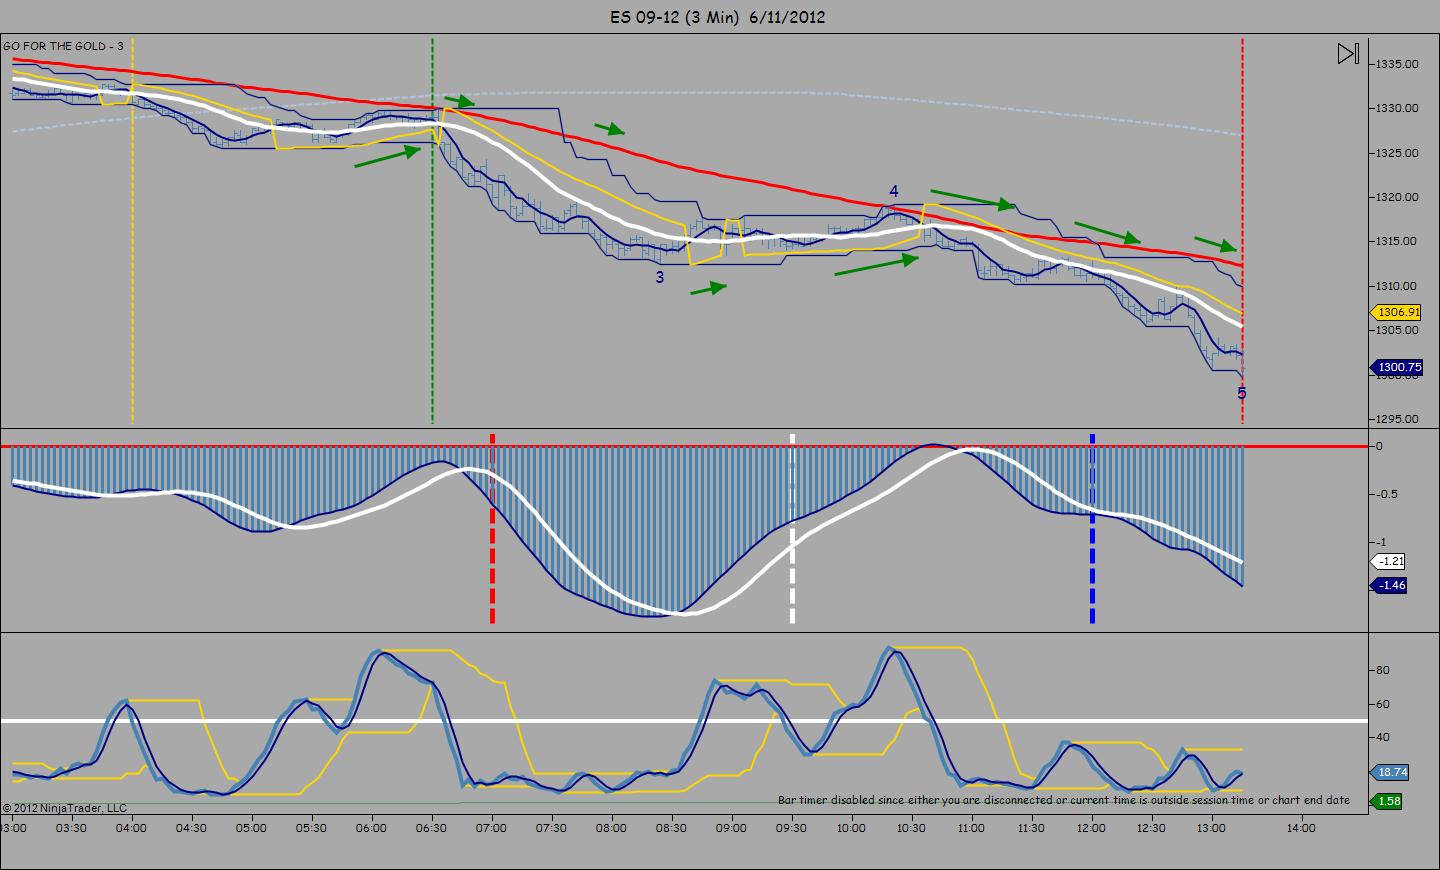This screenshot has height=870, width=1440.
Task: Click the 04:00 time axis label
Action: (131, 828)
